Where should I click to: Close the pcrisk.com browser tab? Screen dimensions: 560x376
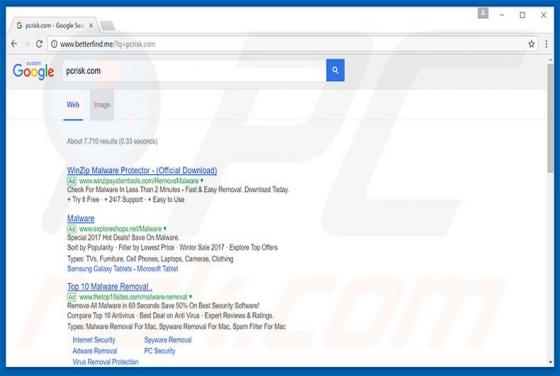(x=91, y=26)
